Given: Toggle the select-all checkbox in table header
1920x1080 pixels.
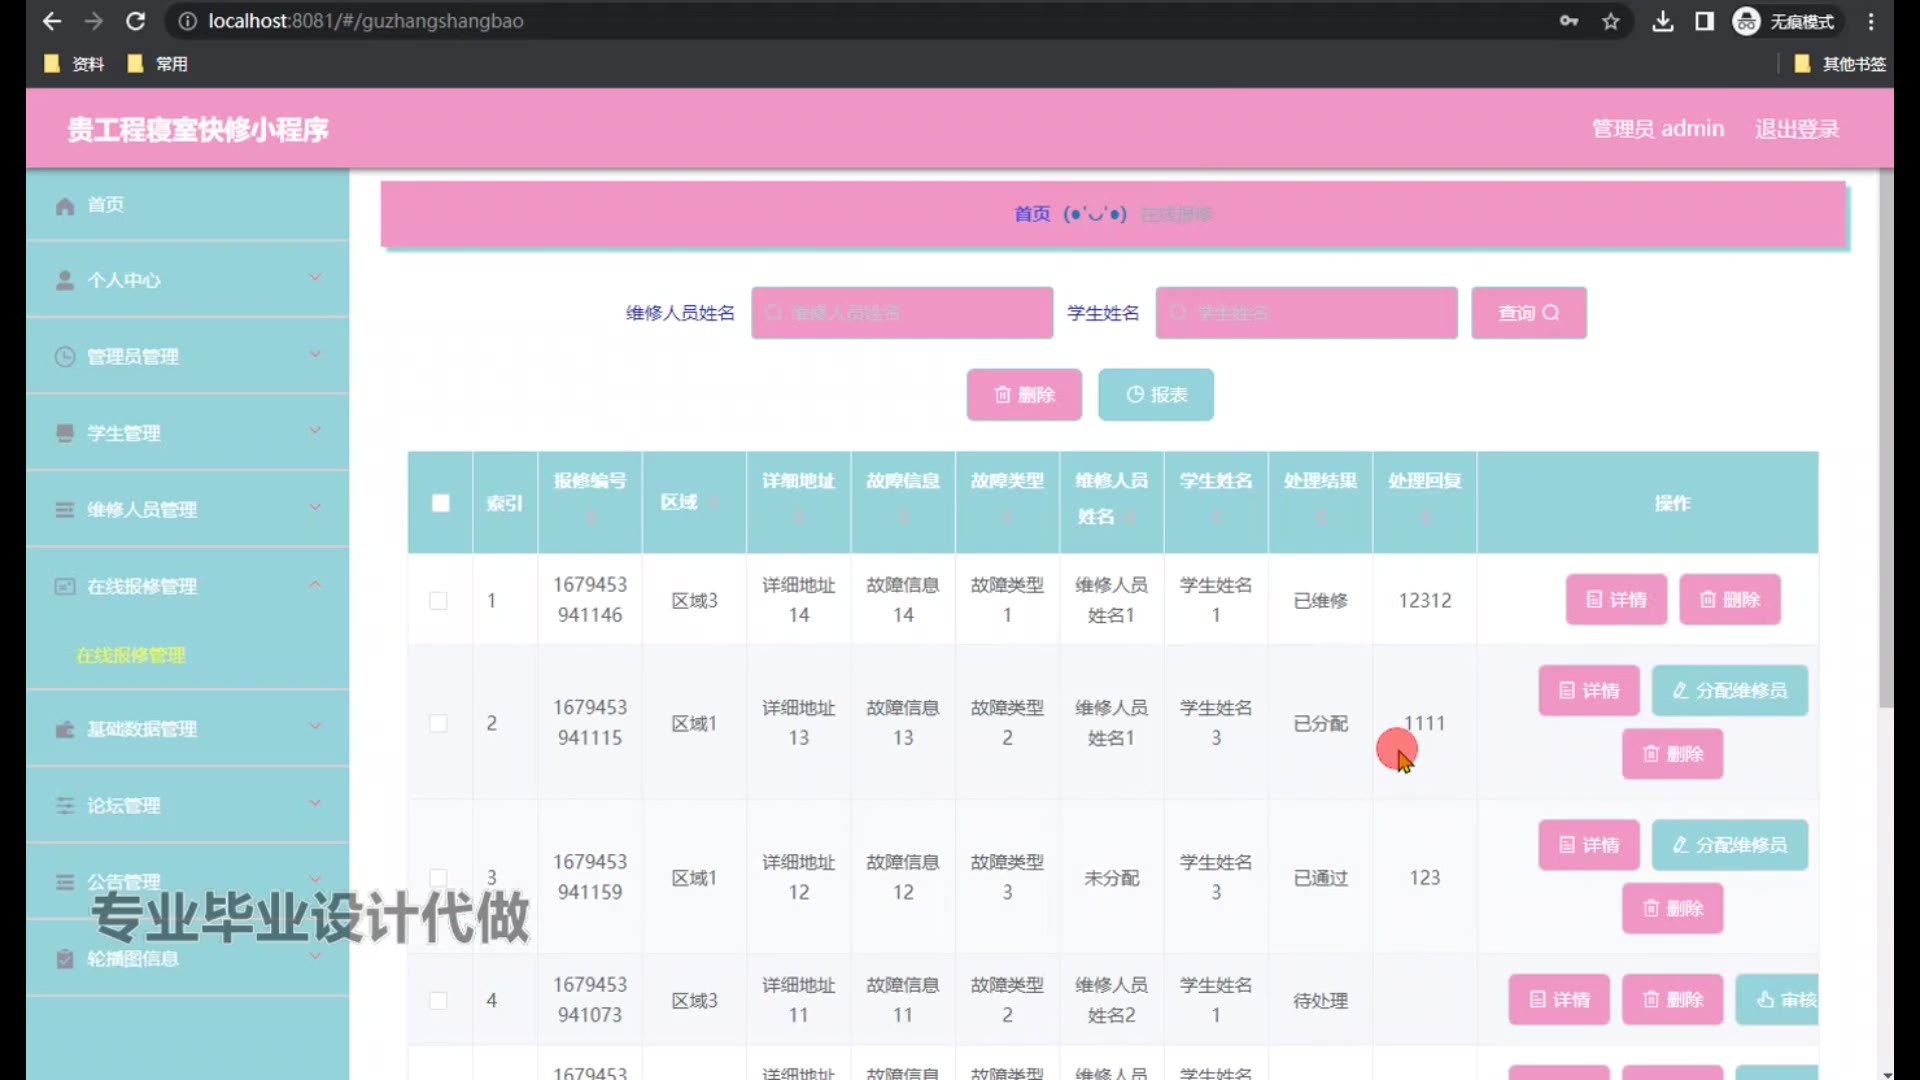Looking at the screenshot, I should tap(440, 503).
